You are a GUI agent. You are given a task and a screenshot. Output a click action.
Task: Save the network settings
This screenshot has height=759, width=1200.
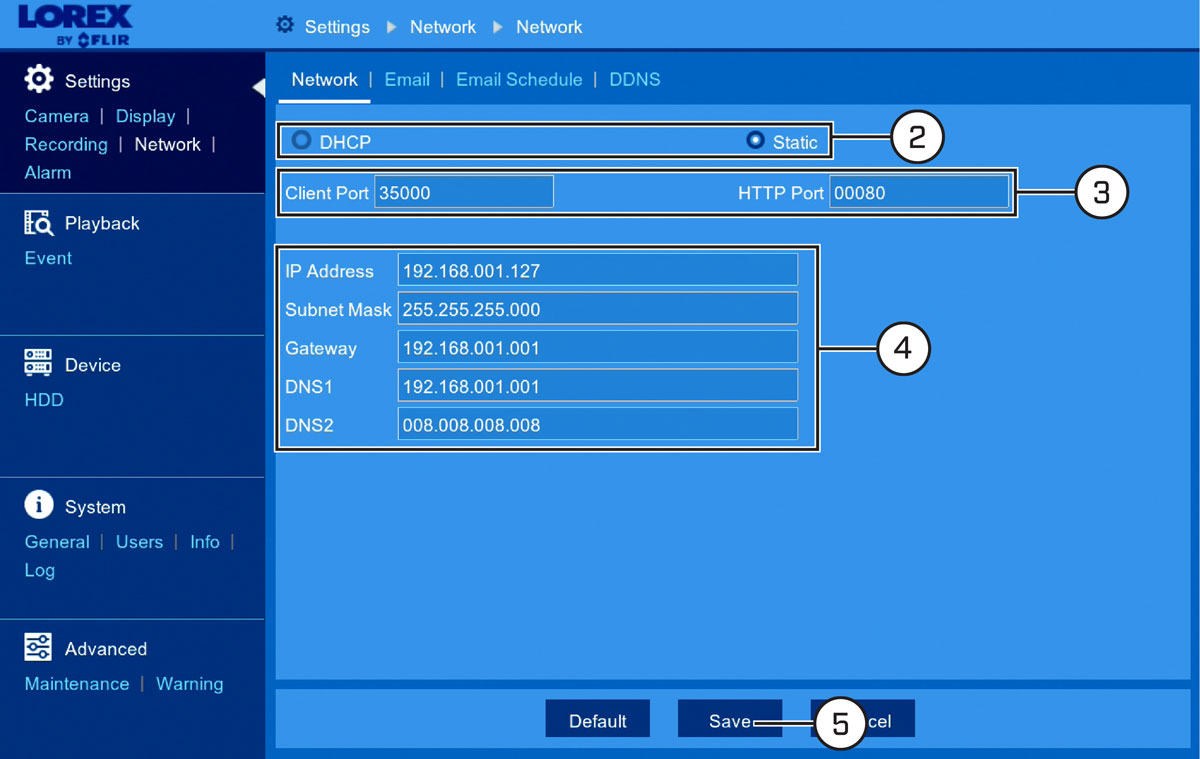tap(730, 719)
